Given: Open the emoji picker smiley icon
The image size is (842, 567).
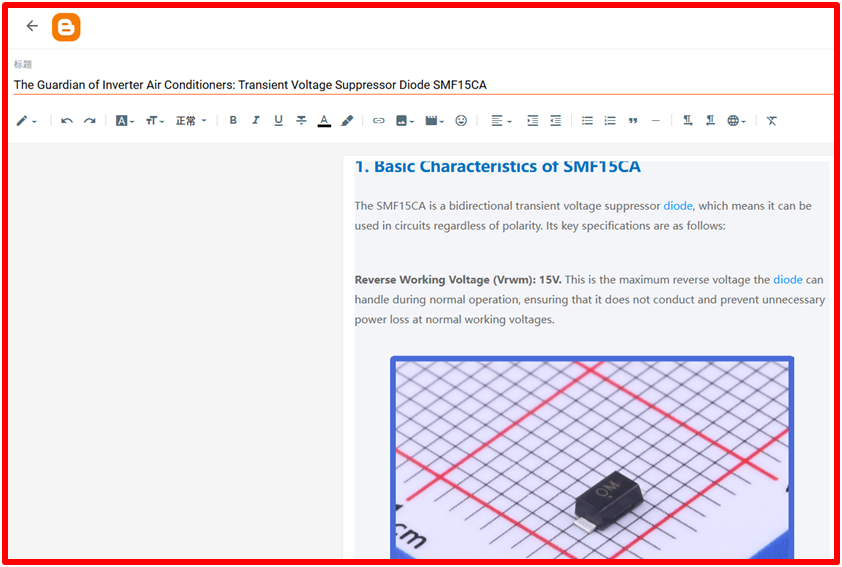Looking at the screenshot, I should pyautogui.click(x=461, y=121).
